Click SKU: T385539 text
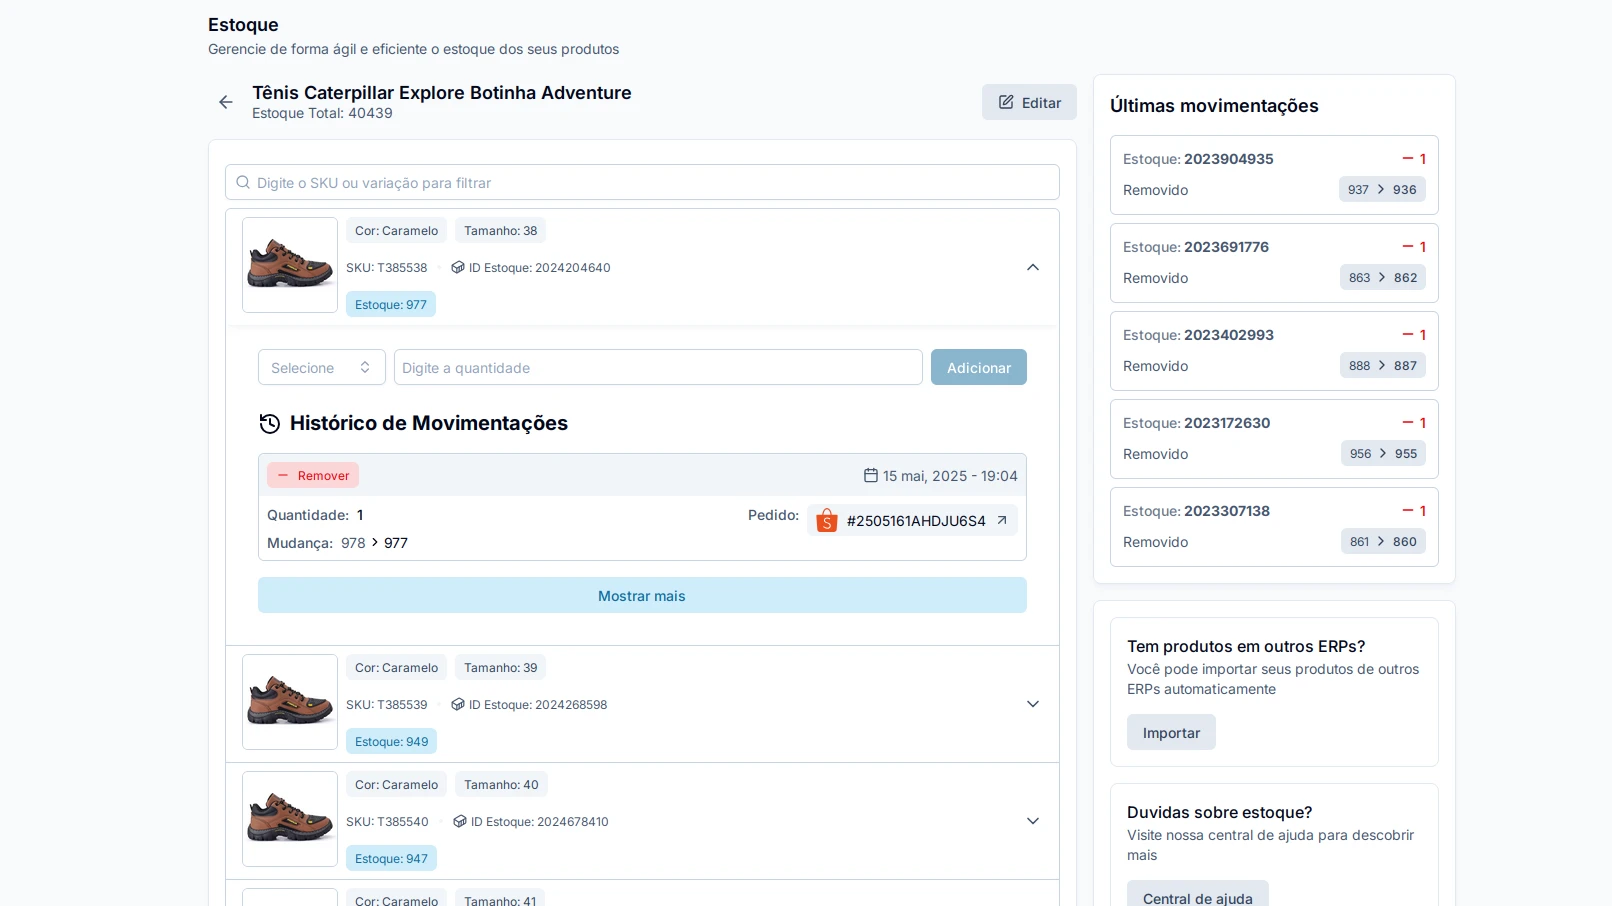 coord(386,704)
